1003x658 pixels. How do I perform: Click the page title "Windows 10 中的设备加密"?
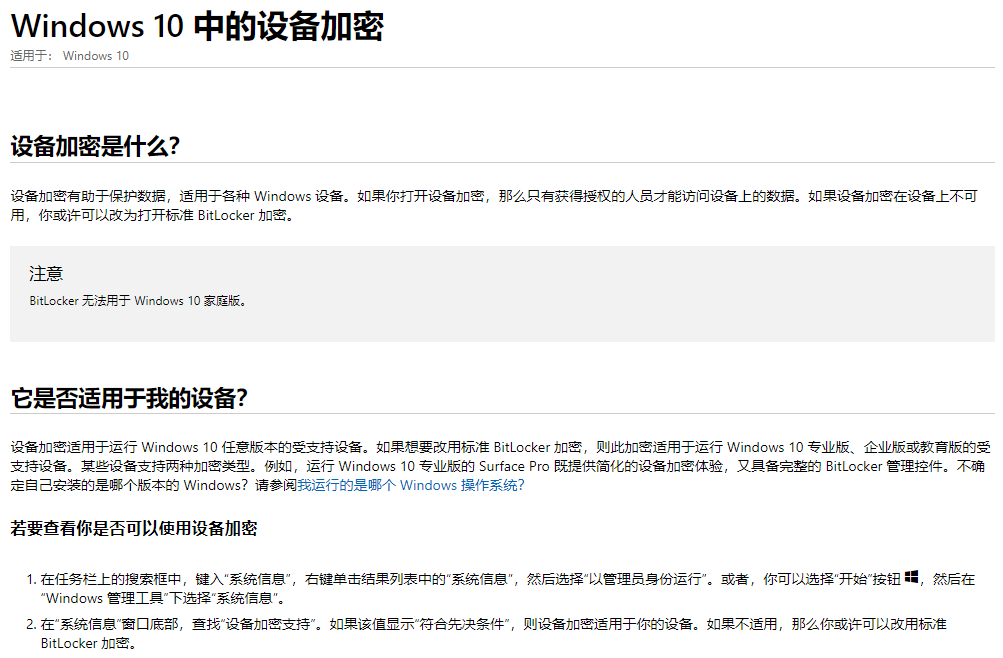click(197, 26)
